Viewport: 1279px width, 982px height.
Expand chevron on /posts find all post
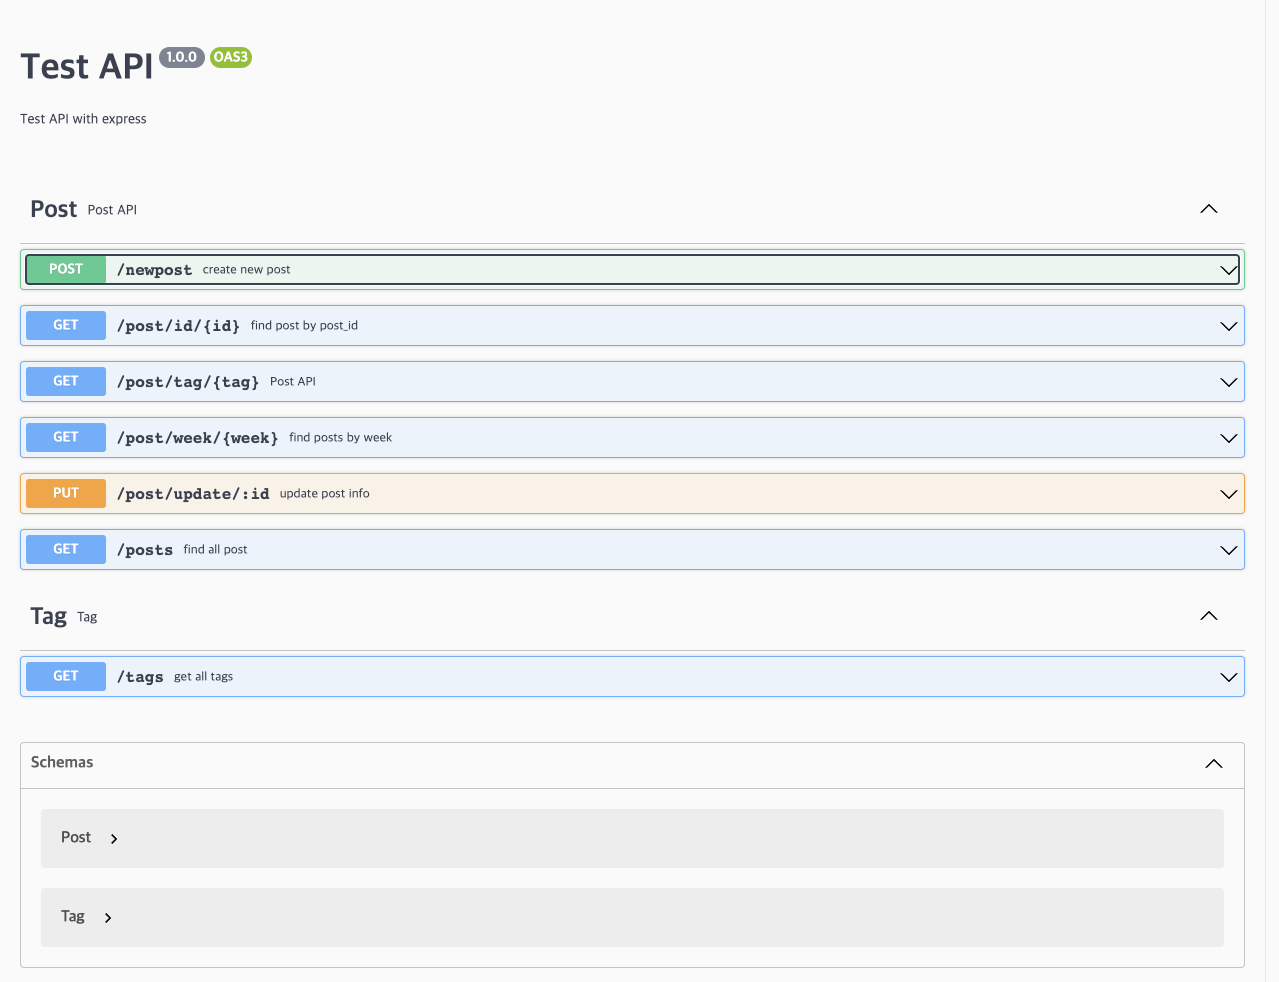pos(1228,550)
